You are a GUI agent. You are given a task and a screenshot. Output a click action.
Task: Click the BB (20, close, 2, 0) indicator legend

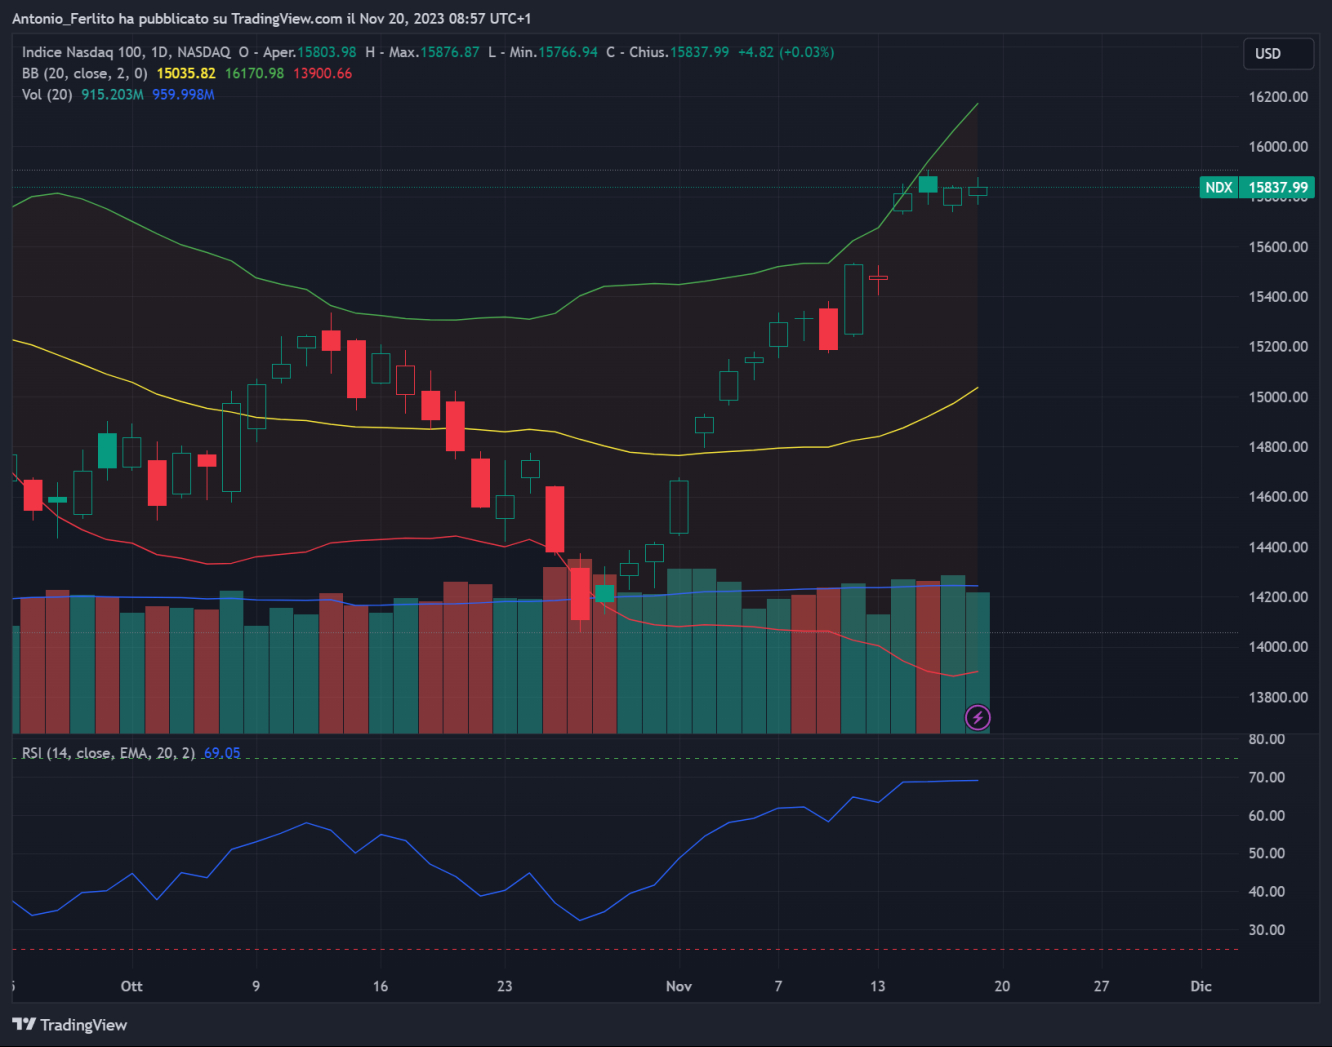coord(85,73)
